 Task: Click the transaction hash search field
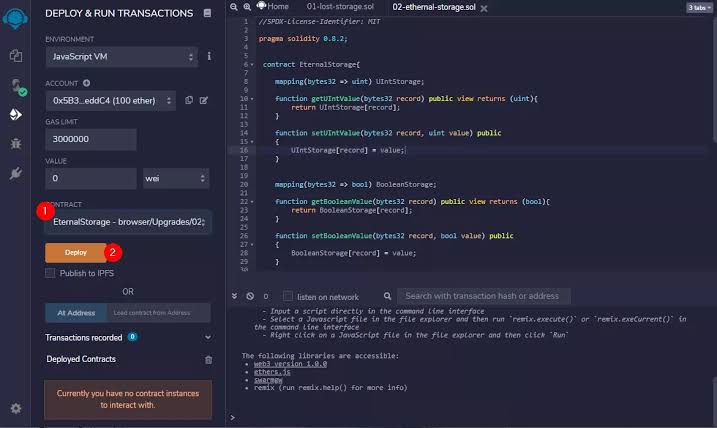coord(483,296)
